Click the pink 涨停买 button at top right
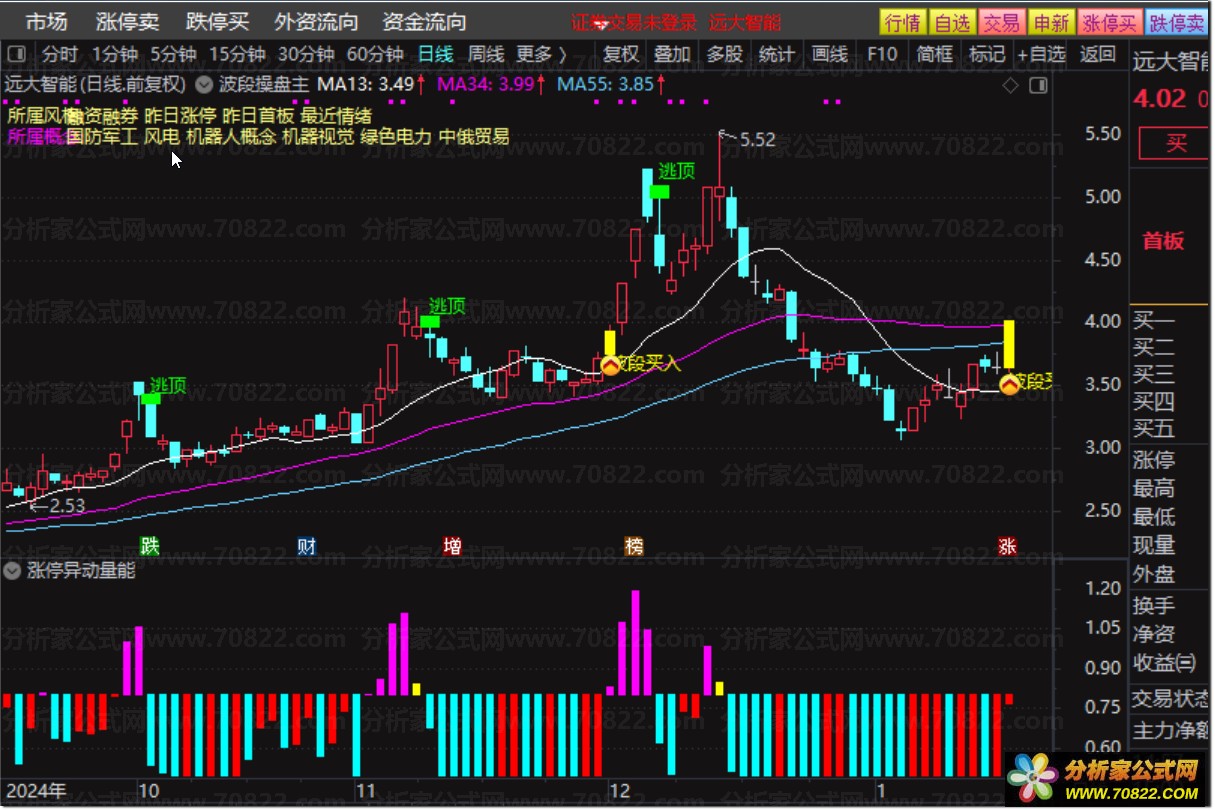The image size is (1215, 810). point(1109,22)
